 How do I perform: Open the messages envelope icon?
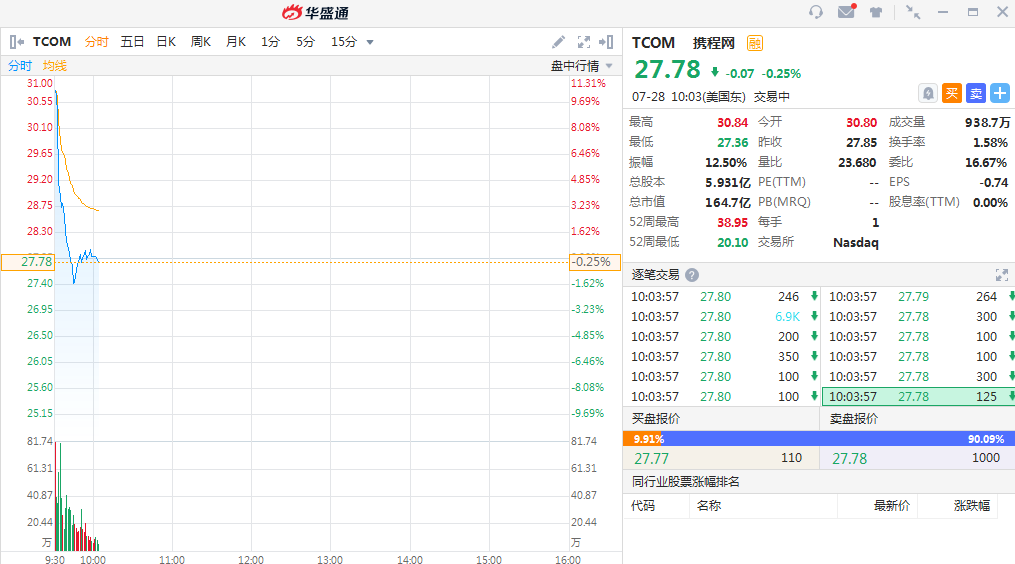[x=846, y=12]
